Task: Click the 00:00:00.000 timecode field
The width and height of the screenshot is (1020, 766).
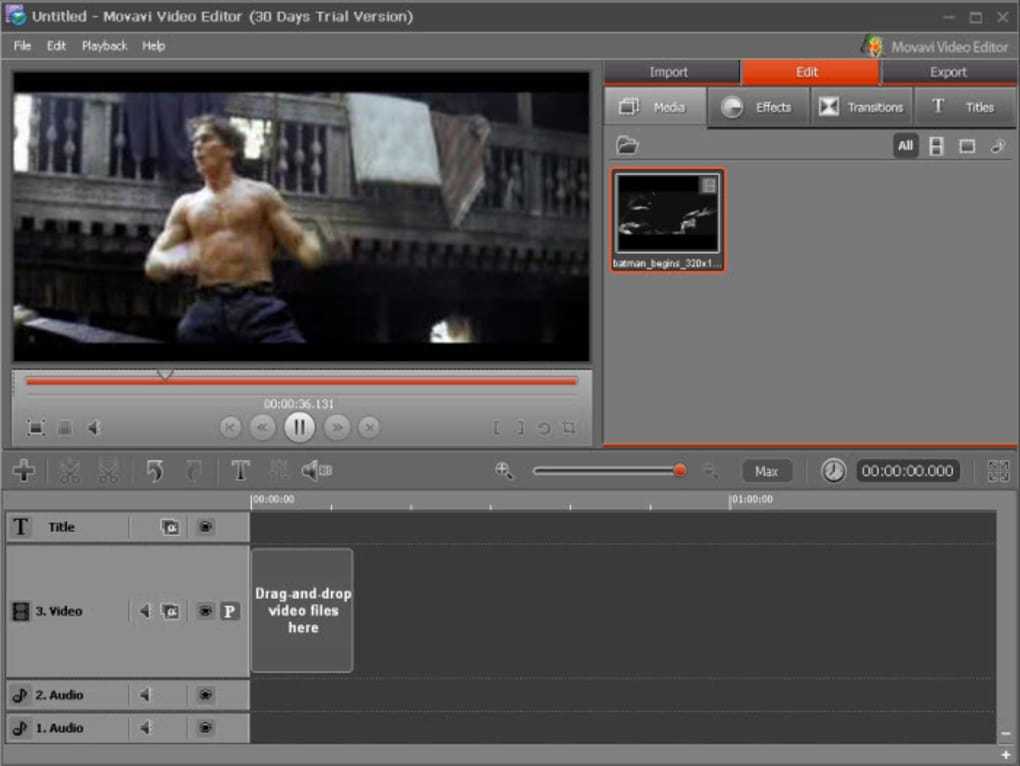Action: [907, 471]
